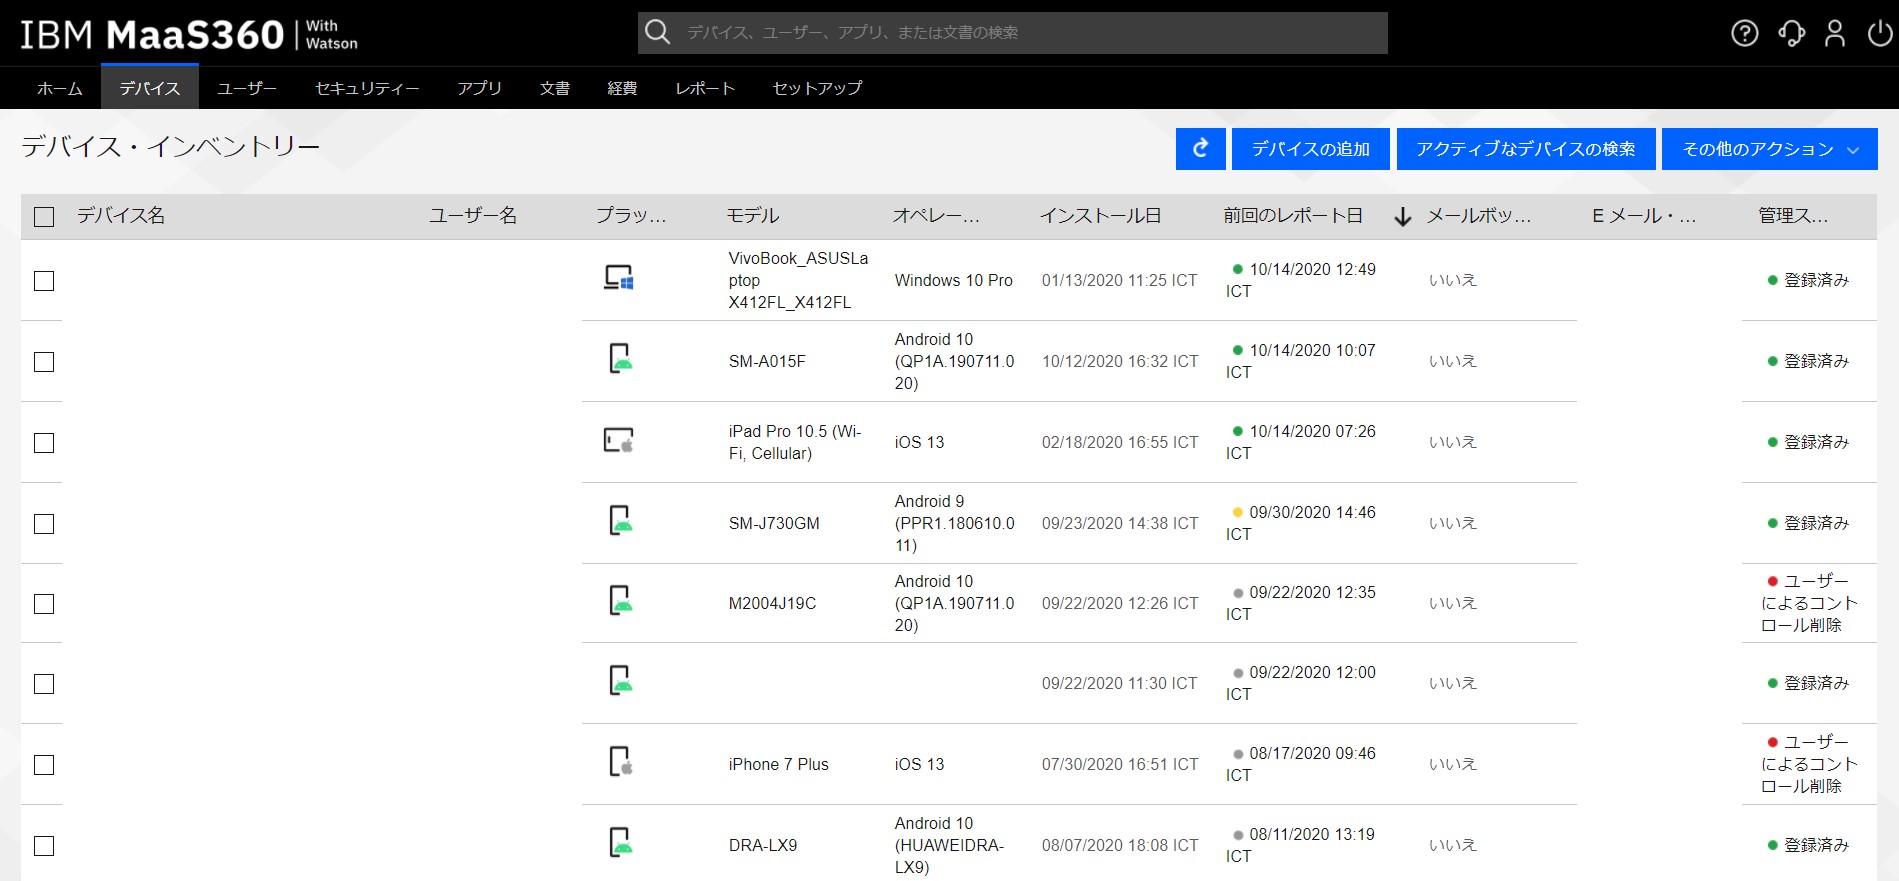Click the SM-J730GM model cell
The height and width of the screenshot is (881, 1899).
(774, 524)
